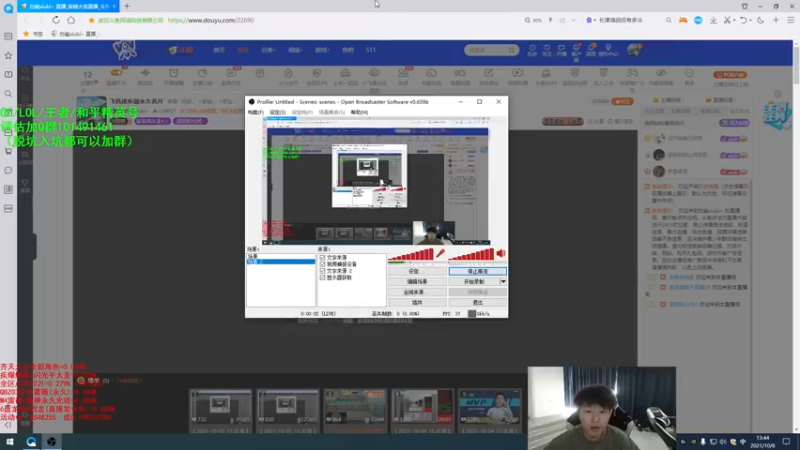800x450 pixels.
Task: Open the S11 tab on Douyu navigation
Action: (370, 50)
